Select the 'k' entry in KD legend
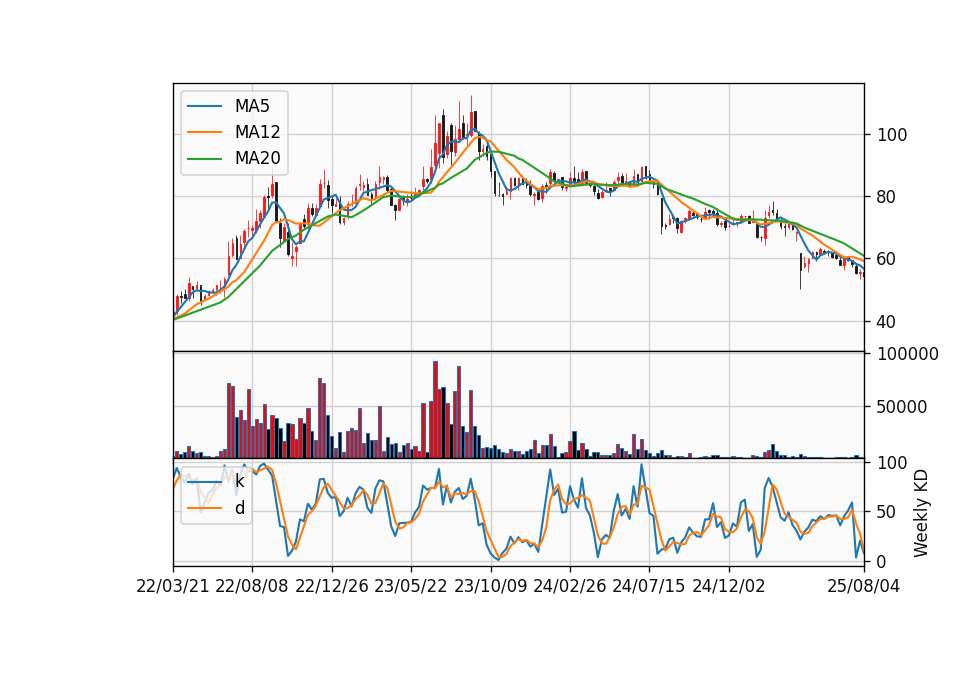The height and width of the screenshot is (690, 960). pos(239,481)
